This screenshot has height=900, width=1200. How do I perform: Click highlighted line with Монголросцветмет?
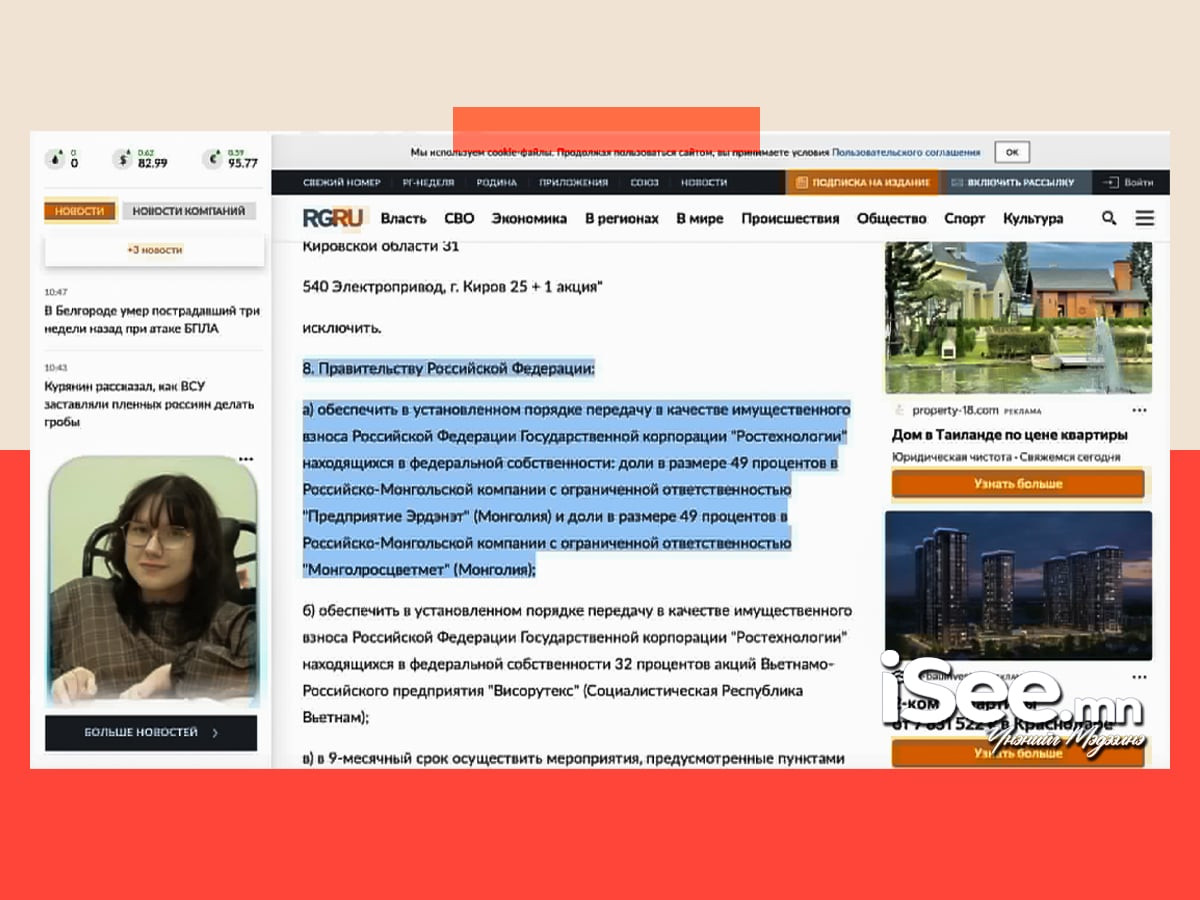point(420,569)
